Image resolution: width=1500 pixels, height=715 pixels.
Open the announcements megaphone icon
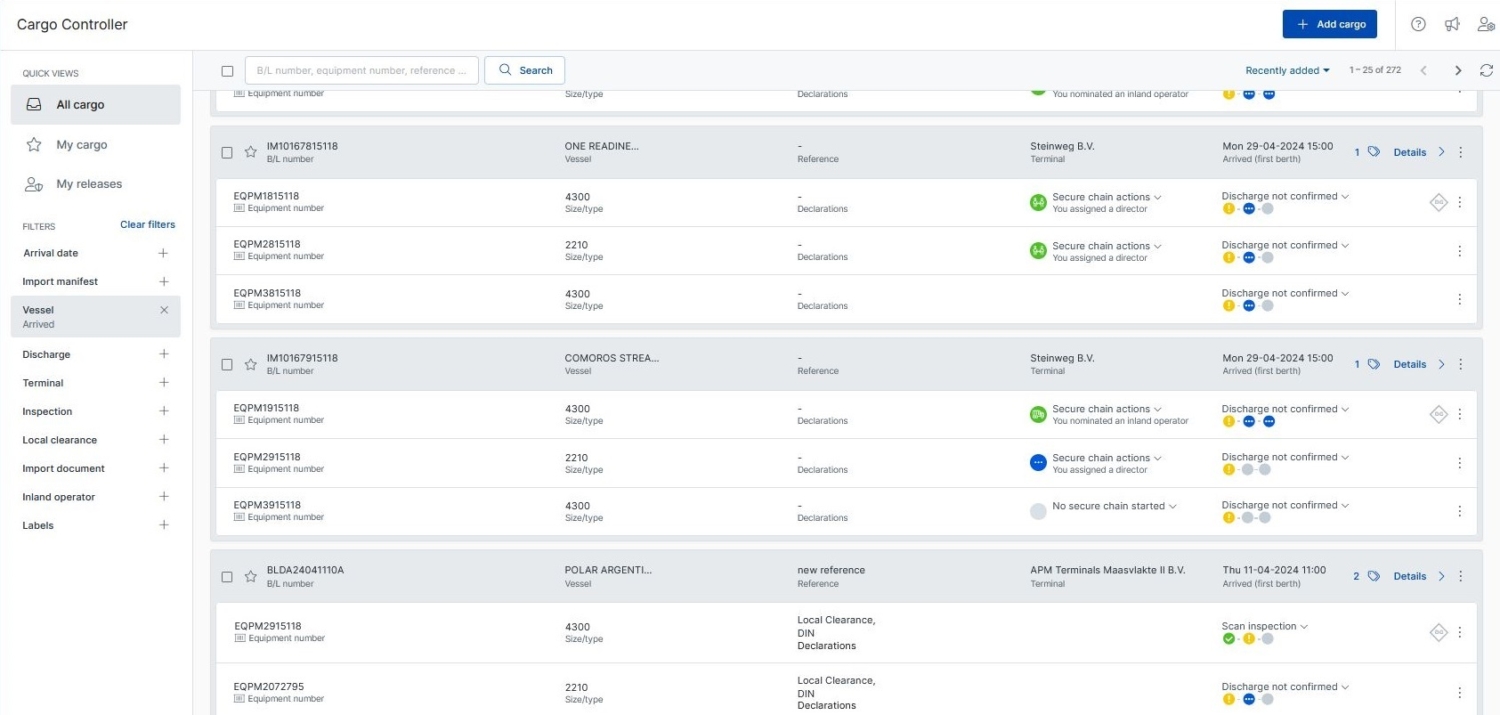[x=1452, y=25]
